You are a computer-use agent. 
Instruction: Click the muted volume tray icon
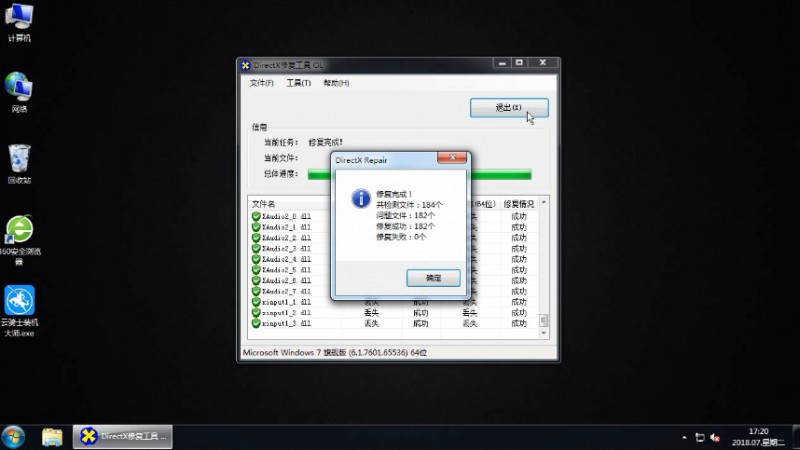click(715, 437)
